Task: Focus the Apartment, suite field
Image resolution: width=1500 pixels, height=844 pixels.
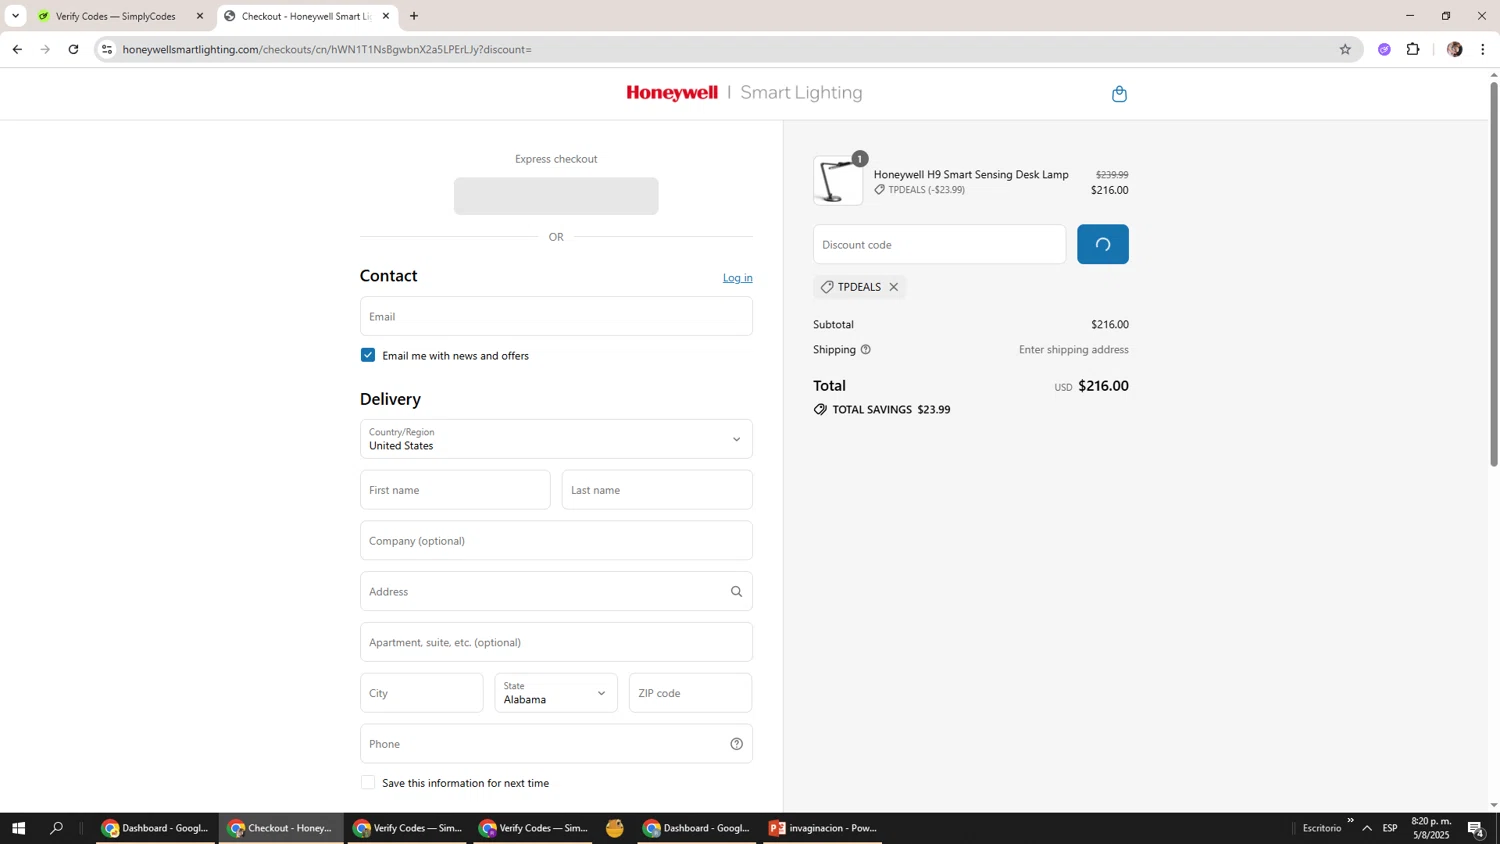Action: pos(556,642)
